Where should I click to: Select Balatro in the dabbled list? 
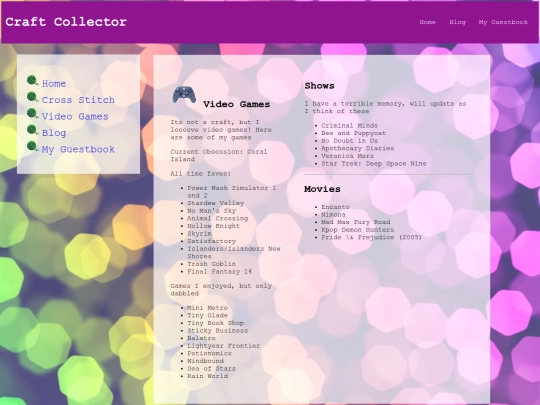pyautogui.click(x=201, y=338)
